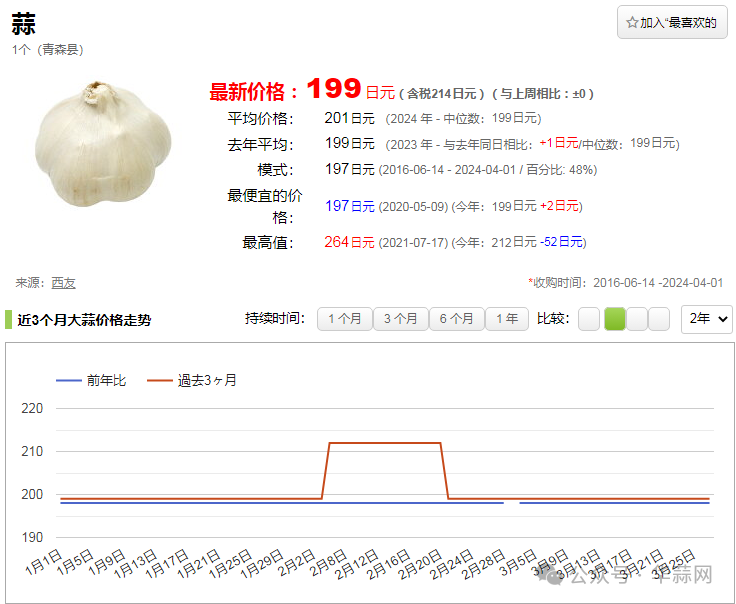This screenshot has height=604, width=736.
Task: Click the latest price 199 value
Action: coord(334,88)
